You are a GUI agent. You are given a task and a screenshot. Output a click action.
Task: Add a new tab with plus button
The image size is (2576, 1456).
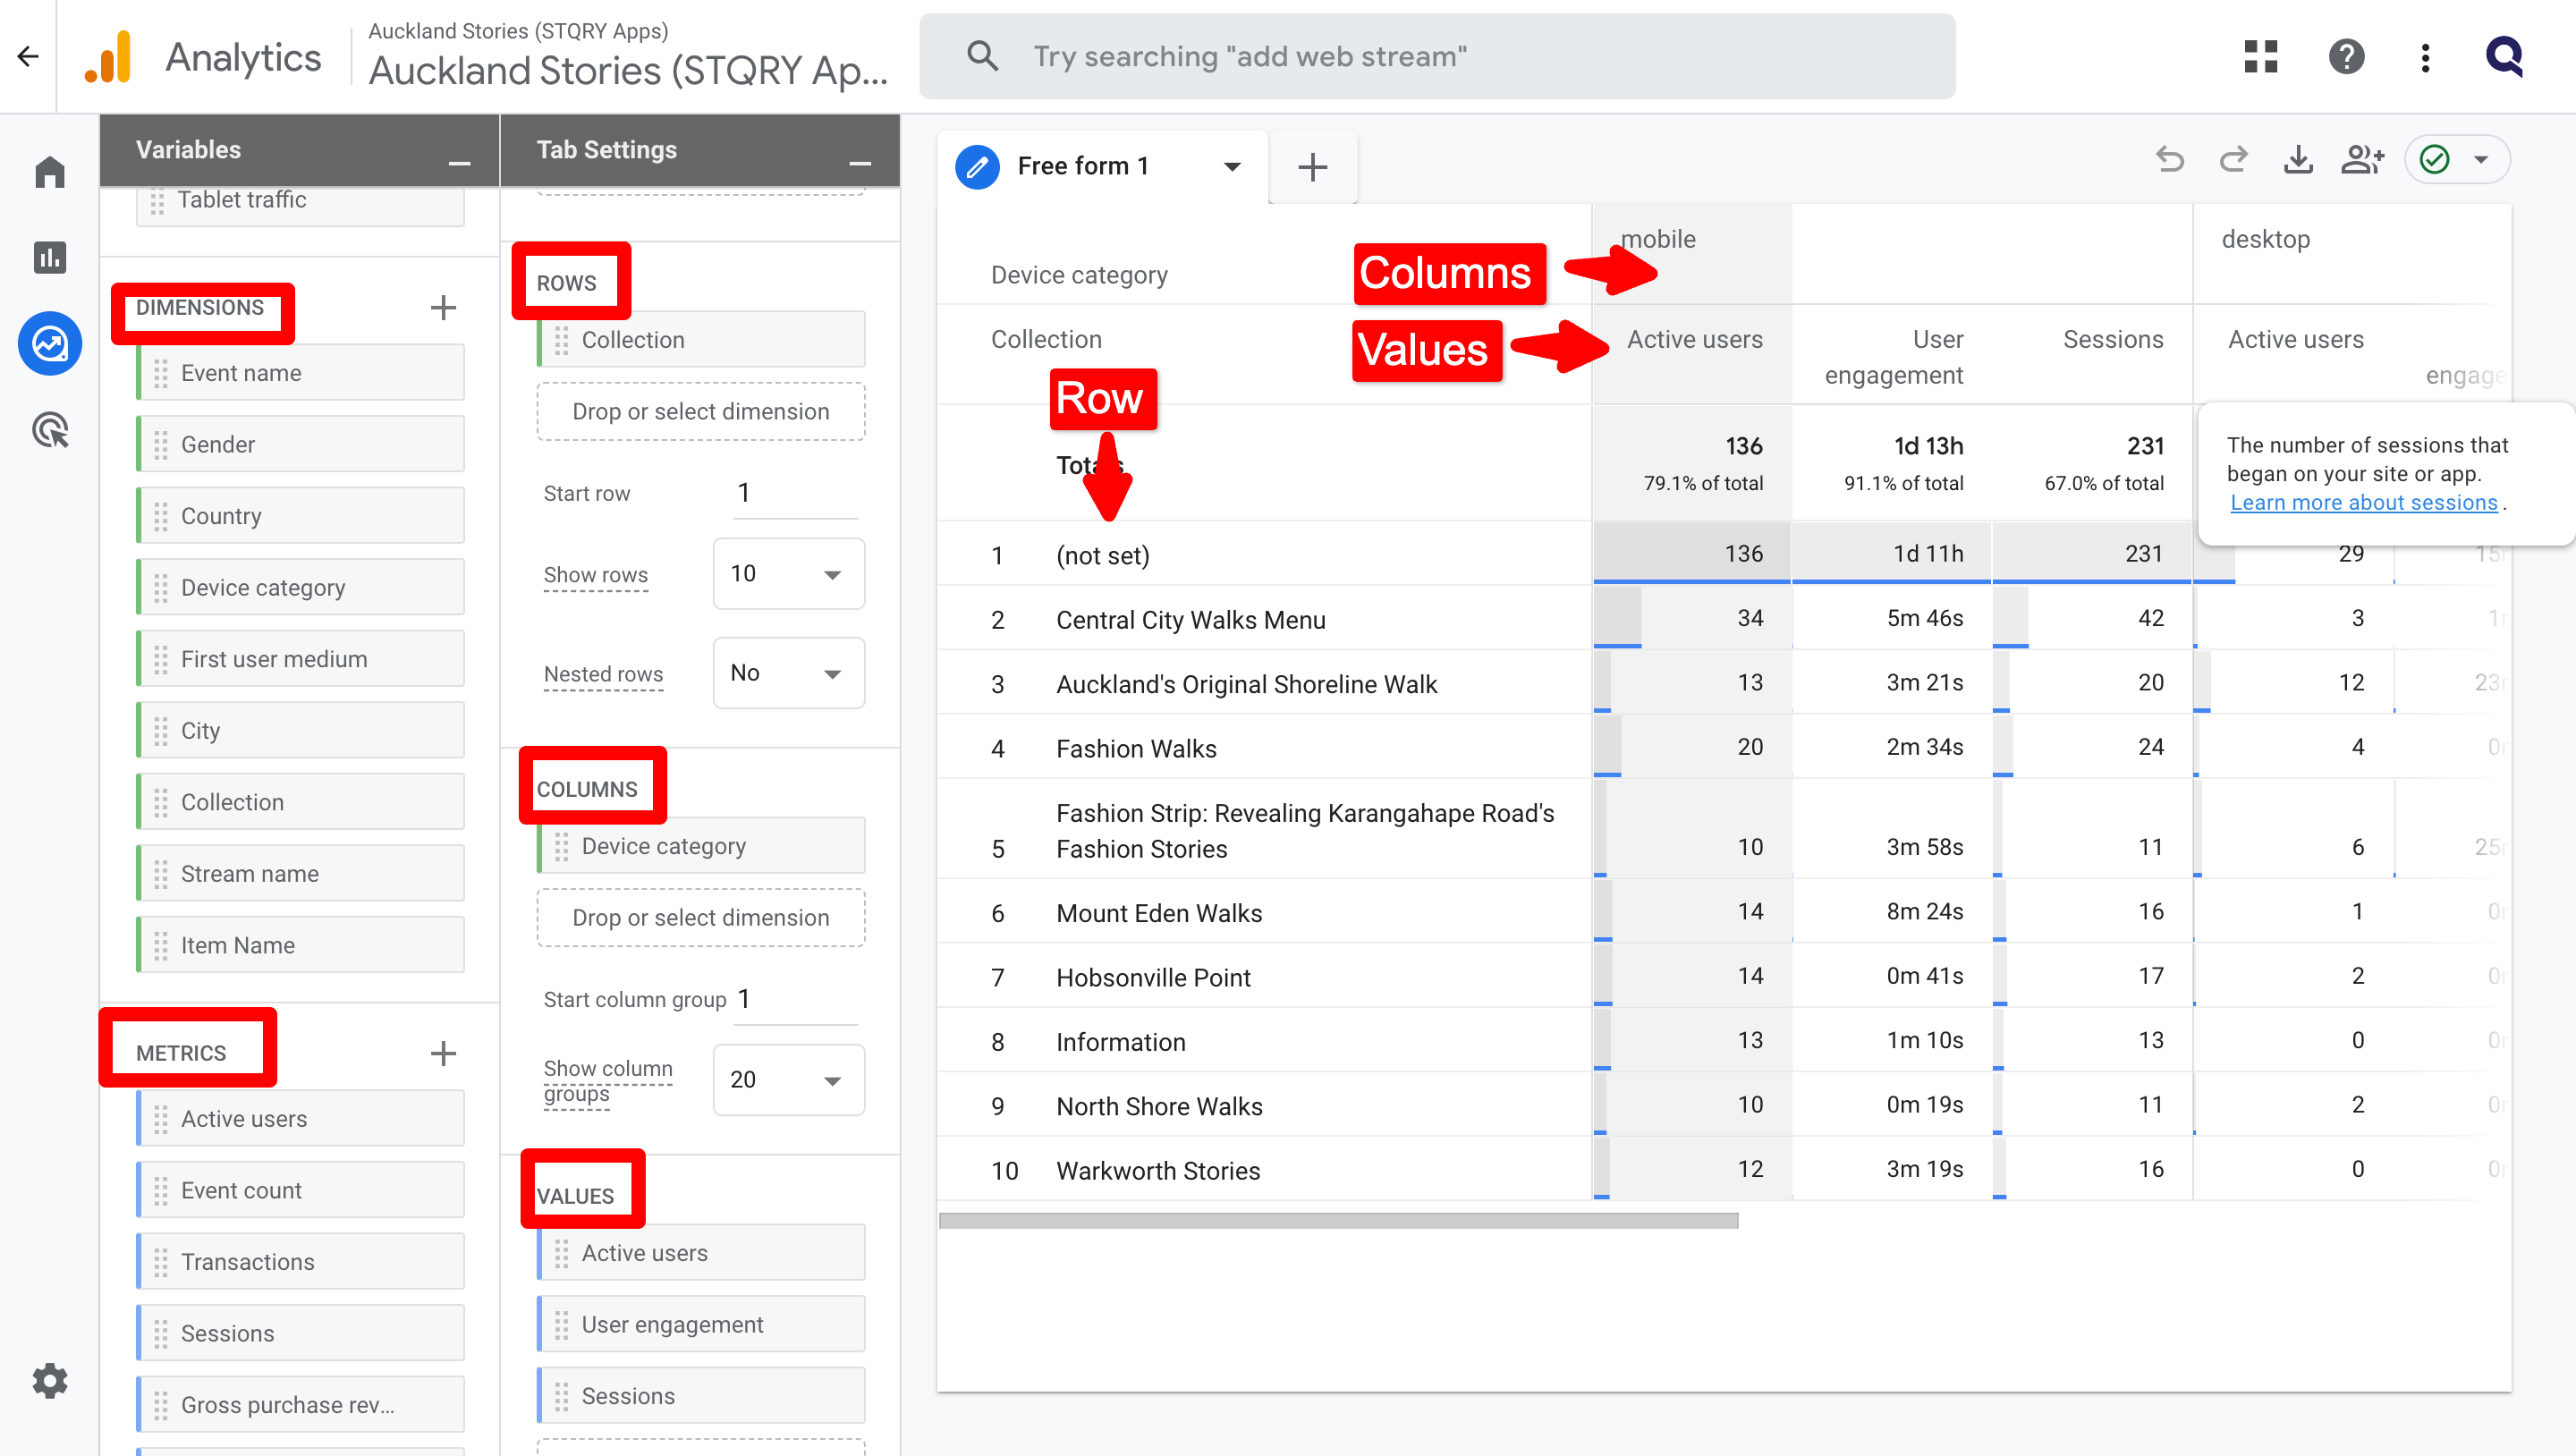click(1312, 167)
